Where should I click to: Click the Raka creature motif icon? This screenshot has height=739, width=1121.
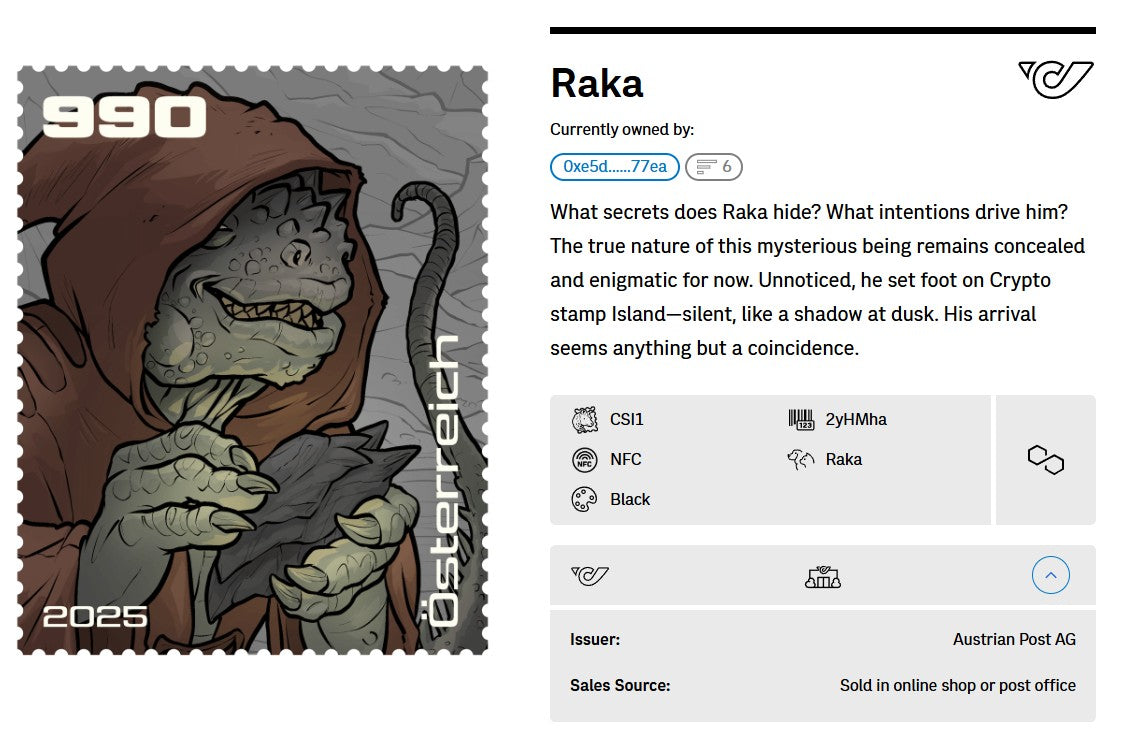click(800, 459)
